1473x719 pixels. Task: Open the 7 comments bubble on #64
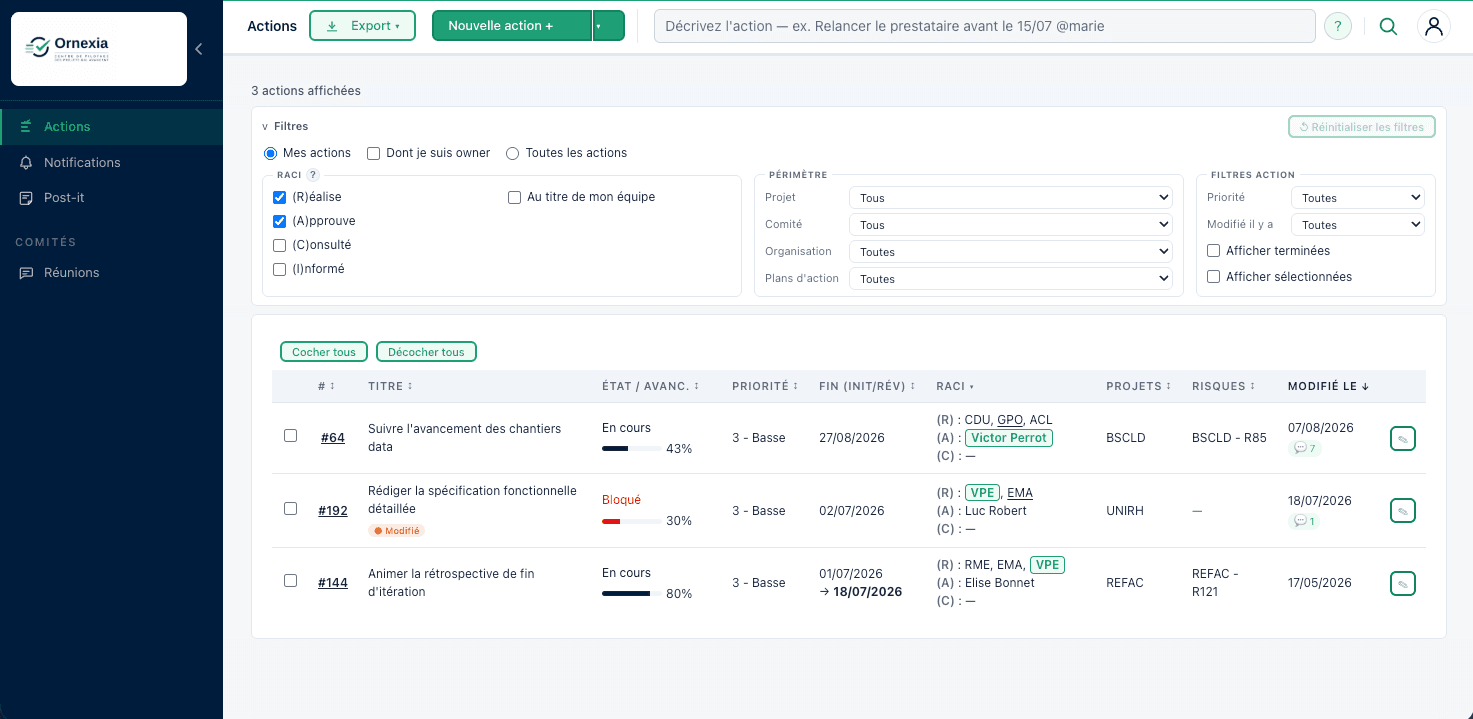click(1305, 448)
